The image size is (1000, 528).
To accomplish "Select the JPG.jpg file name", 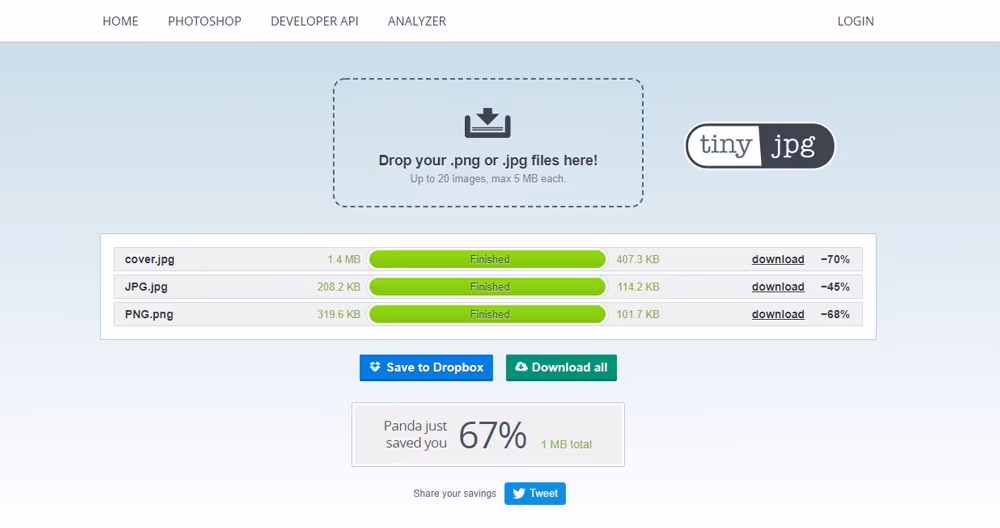I will (146, 287).
